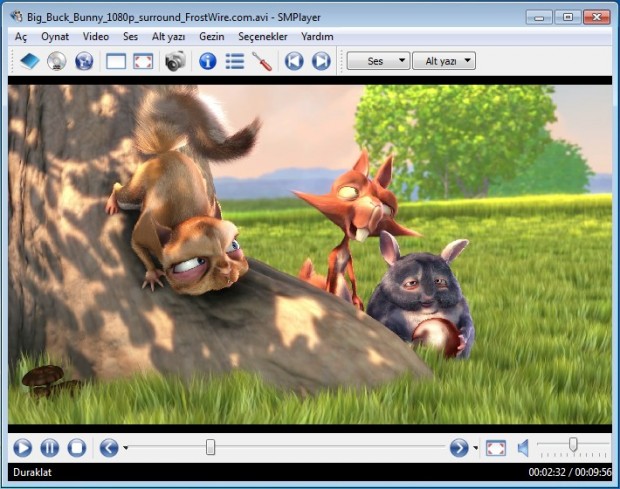Take a screenshot with the camera icon
Viewport: 620px width, 489px height.
[x=174, y=61]
